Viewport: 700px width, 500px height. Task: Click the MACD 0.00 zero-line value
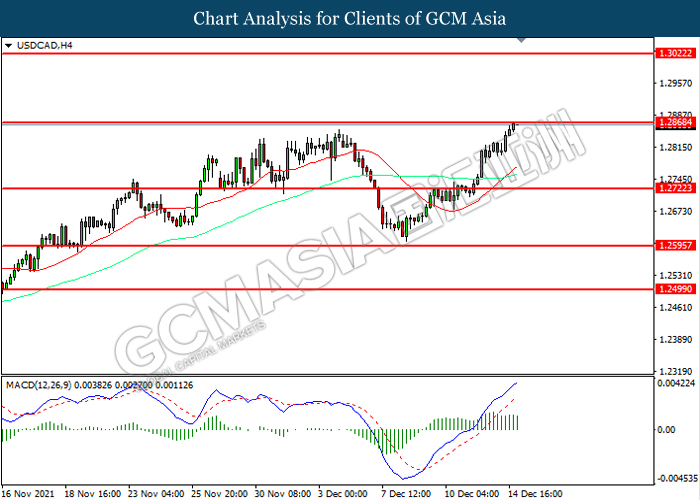point(667,429)
